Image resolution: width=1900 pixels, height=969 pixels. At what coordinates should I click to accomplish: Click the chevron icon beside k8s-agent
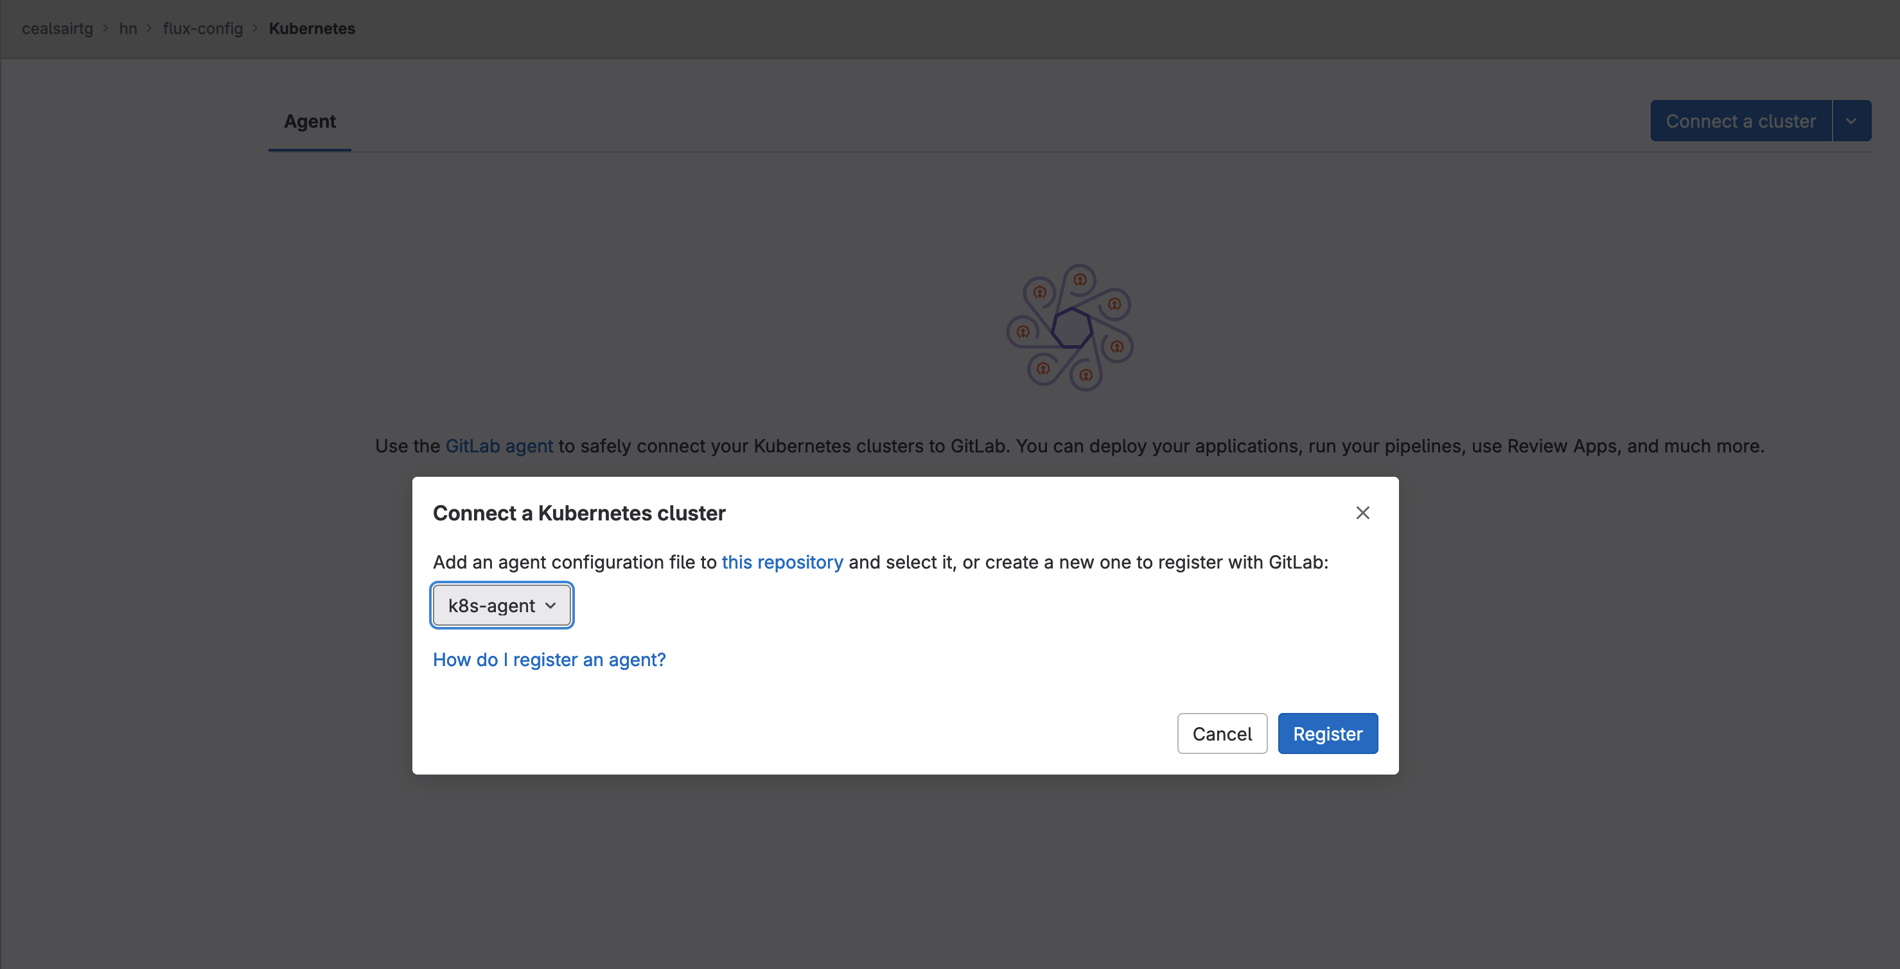[551, 605]
